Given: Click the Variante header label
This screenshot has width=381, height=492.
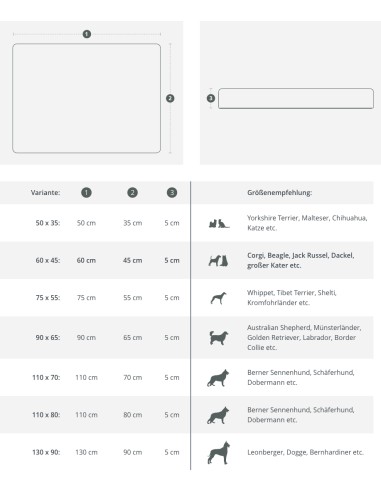Looking at the screenshot, I should 46,193.
